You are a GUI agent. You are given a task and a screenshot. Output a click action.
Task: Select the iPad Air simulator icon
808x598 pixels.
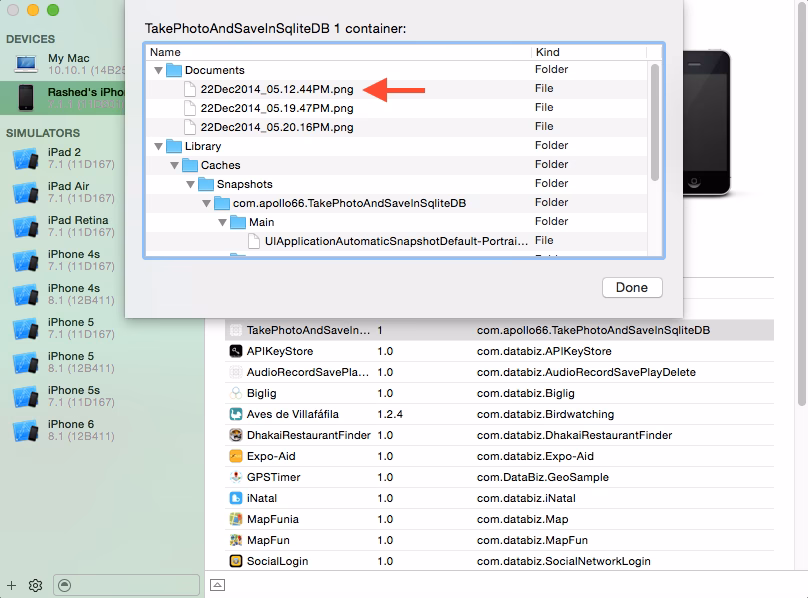25,193
